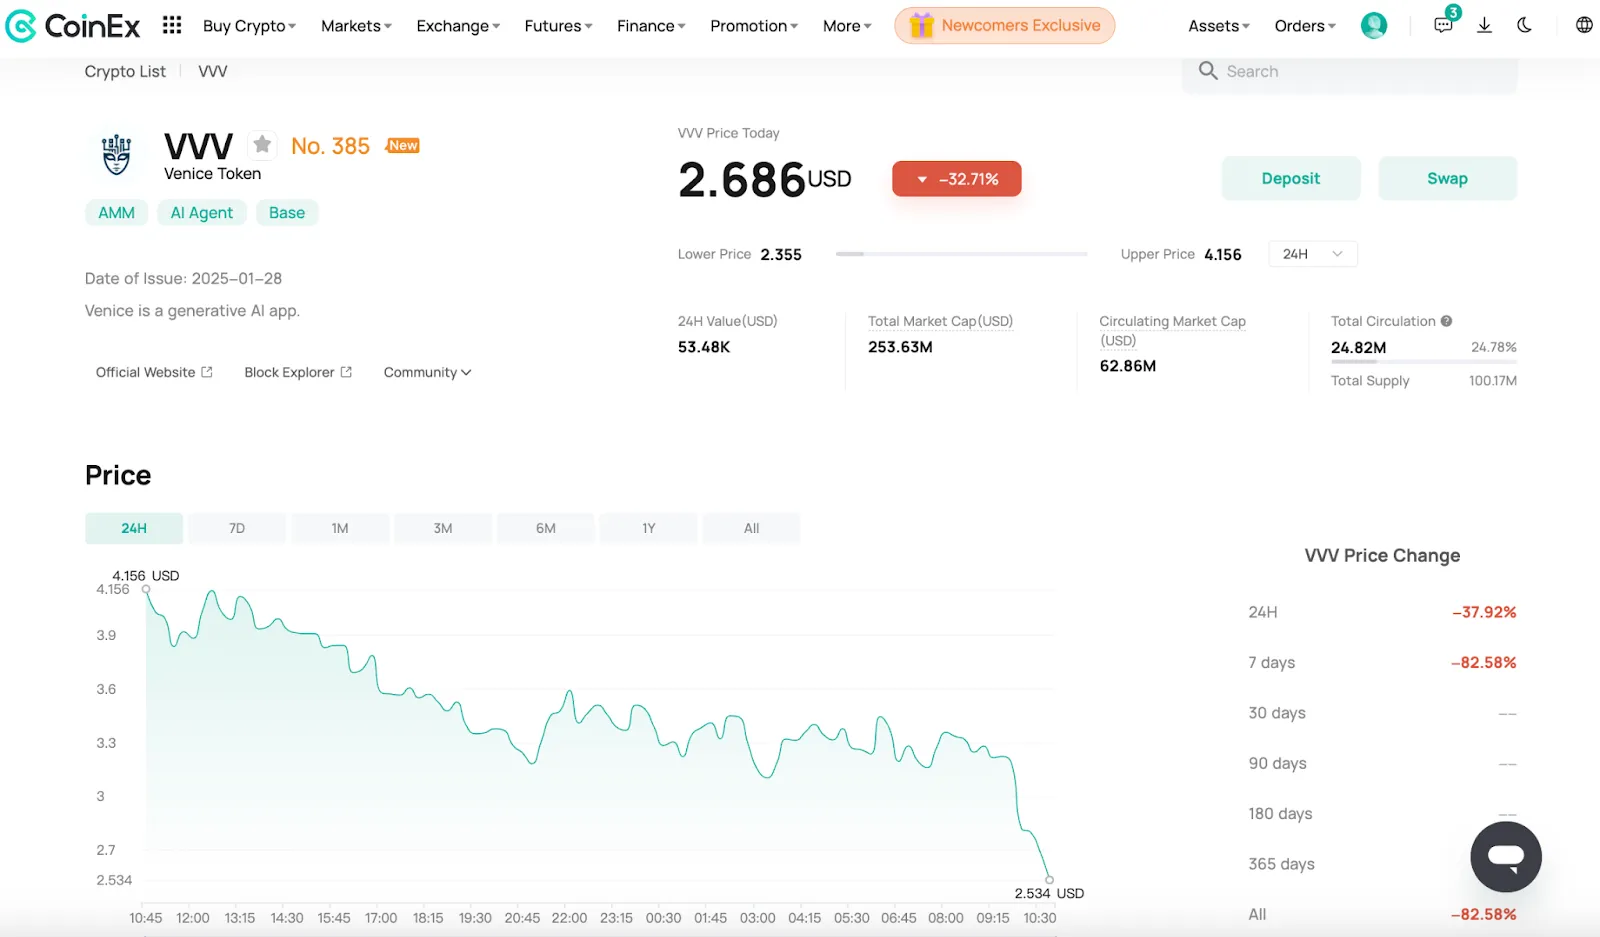Click the 4.156 USD chart high marker
1600x937 pixels.
[x=146, y=589]
